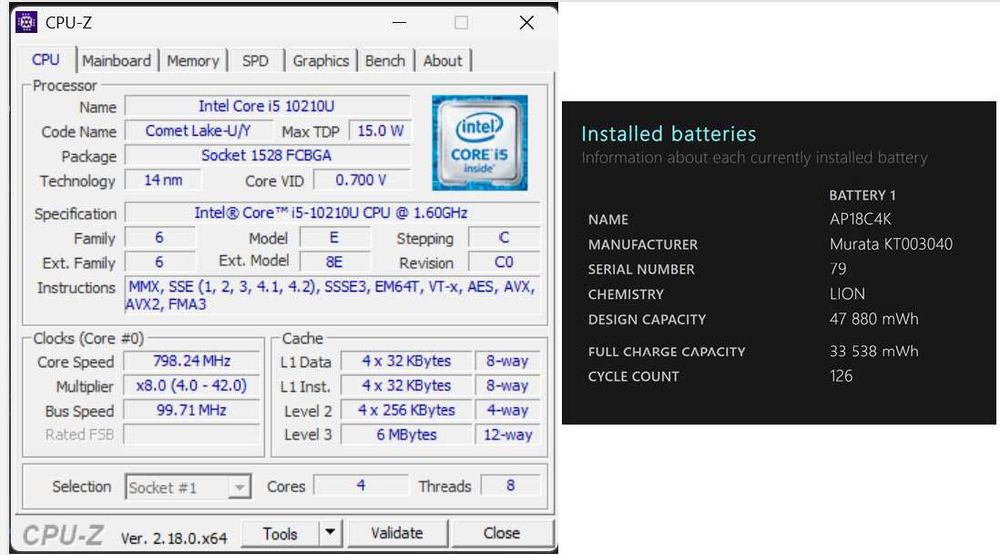Close the CPU-Z window with the X
This screenshot has height=555, width=1000.
527,23
